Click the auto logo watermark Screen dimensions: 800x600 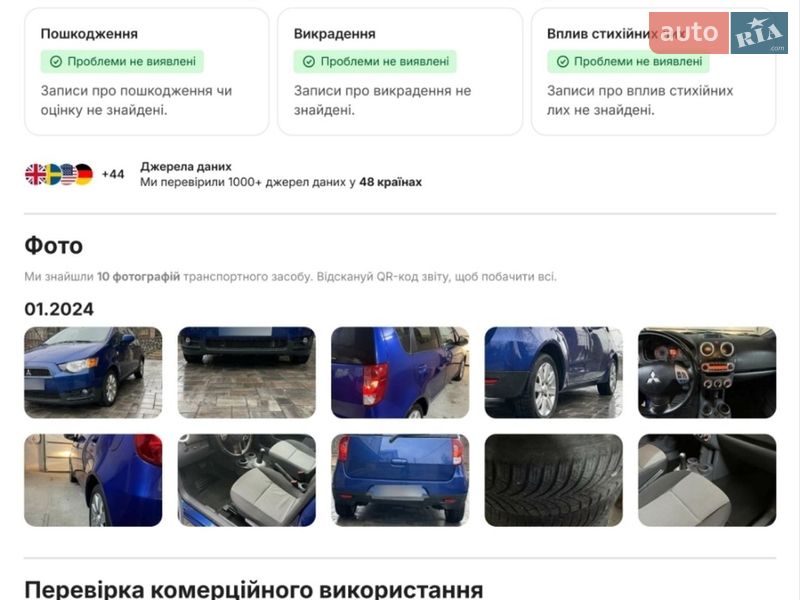click(x=689, y=33)
